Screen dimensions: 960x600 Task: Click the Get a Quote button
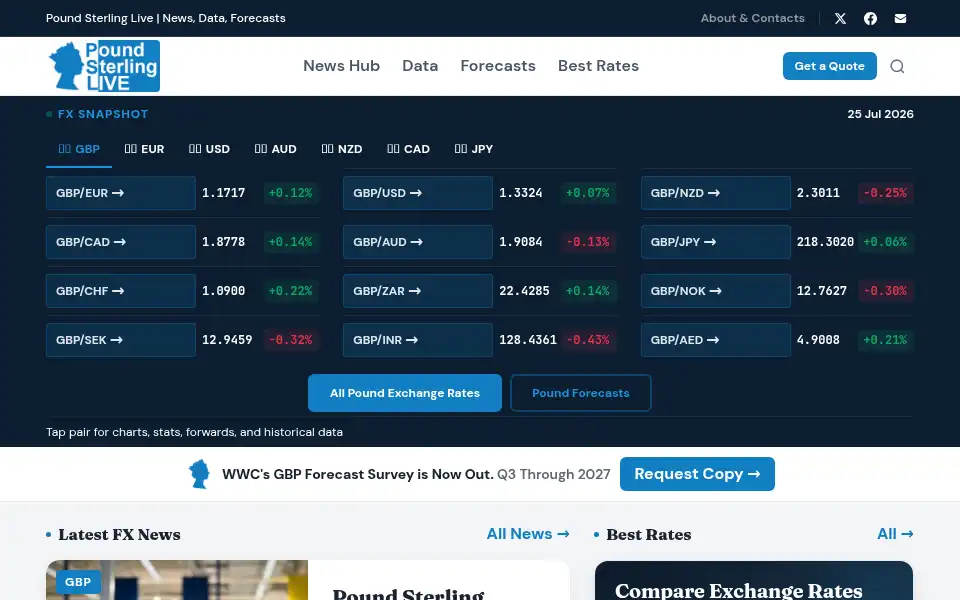coord(830,66)
